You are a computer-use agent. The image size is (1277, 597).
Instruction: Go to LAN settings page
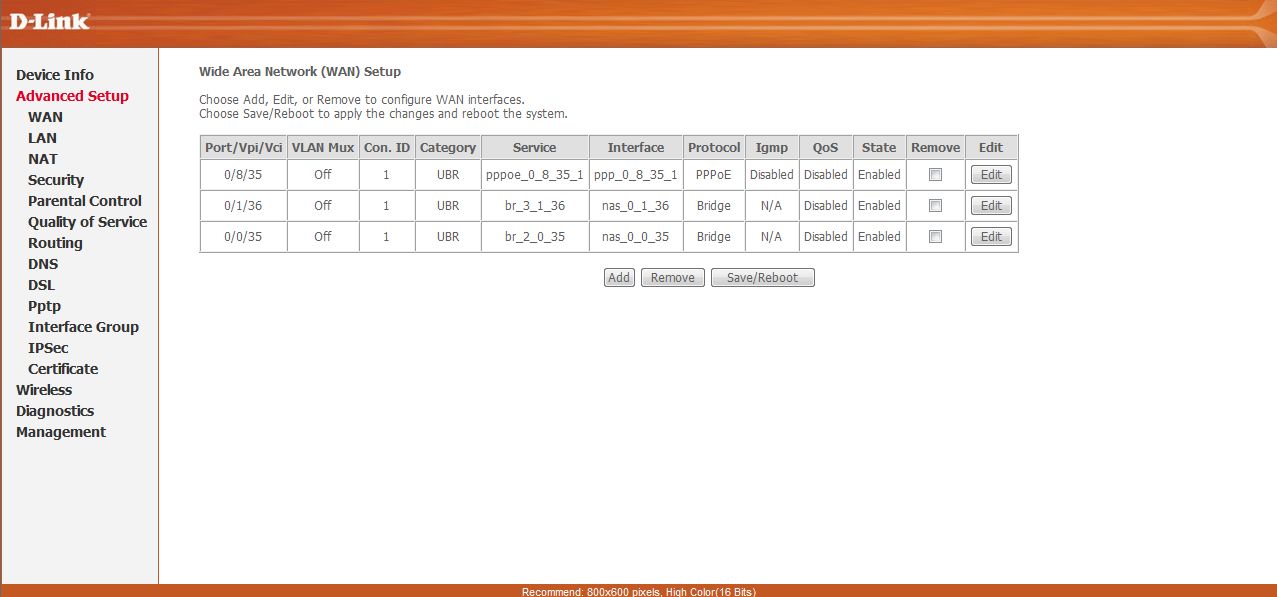tap(42, 138)
